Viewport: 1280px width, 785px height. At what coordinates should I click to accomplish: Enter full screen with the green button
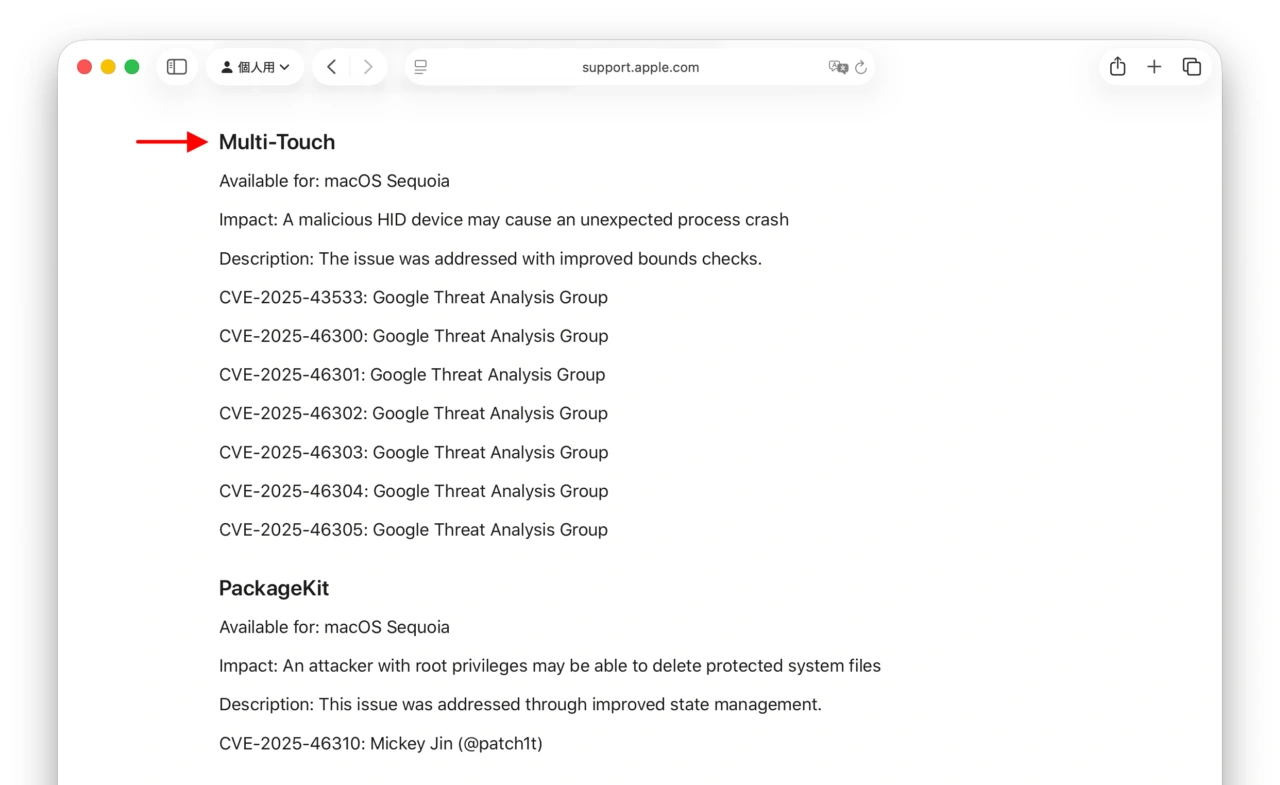[132, 67]
